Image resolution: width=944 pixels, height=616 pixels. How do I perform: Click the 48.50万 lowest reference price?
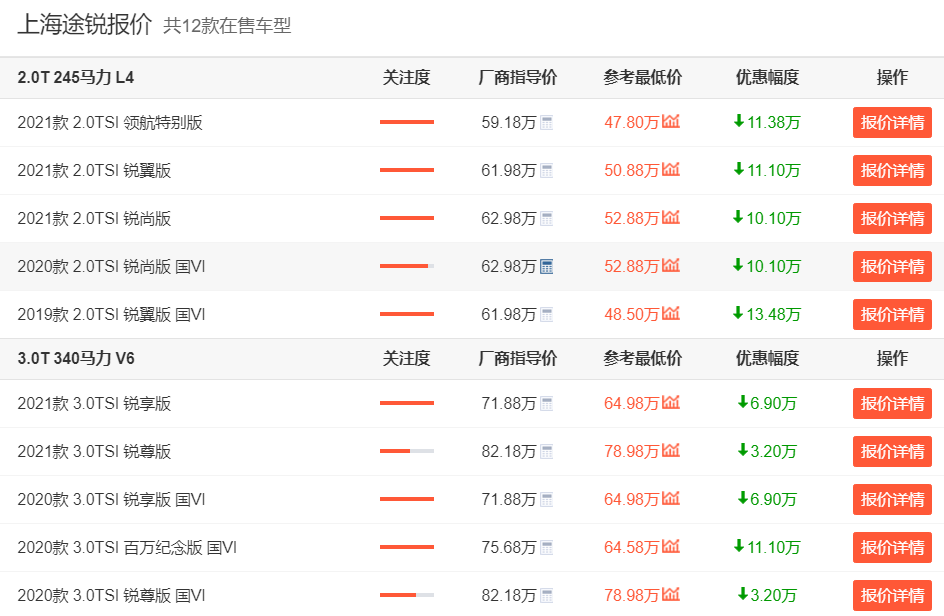[x=632, y=315]
